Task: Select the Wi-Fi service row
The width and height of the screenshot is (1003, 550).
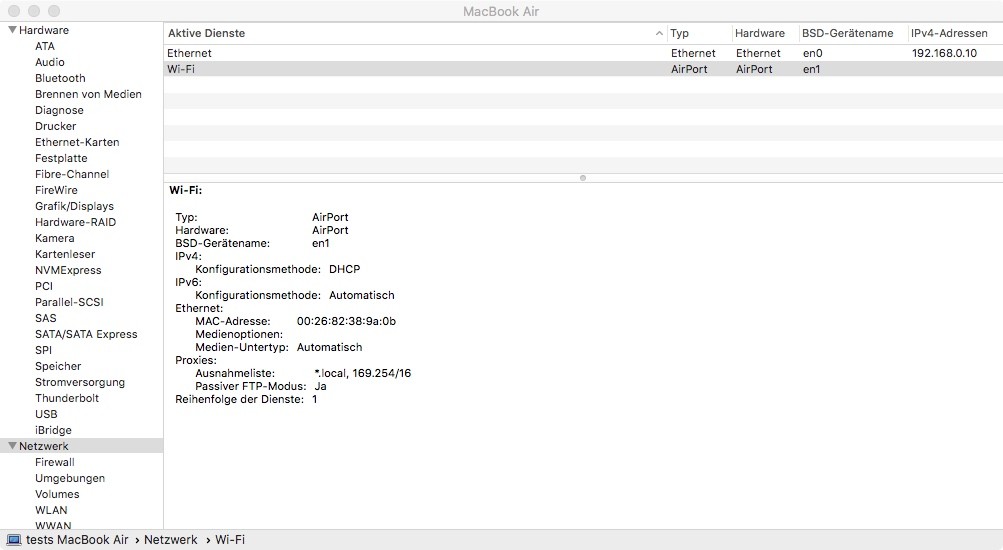Action: [583, 69]
